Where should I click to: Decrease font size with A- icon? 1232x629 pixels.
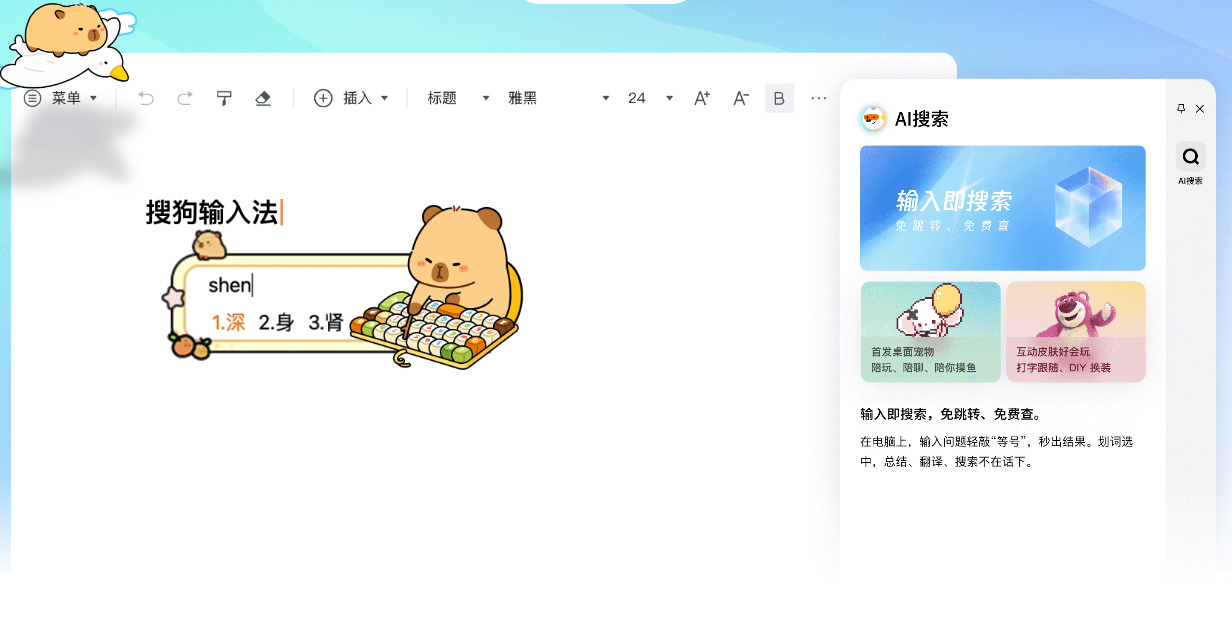click(x=741, y=98)
